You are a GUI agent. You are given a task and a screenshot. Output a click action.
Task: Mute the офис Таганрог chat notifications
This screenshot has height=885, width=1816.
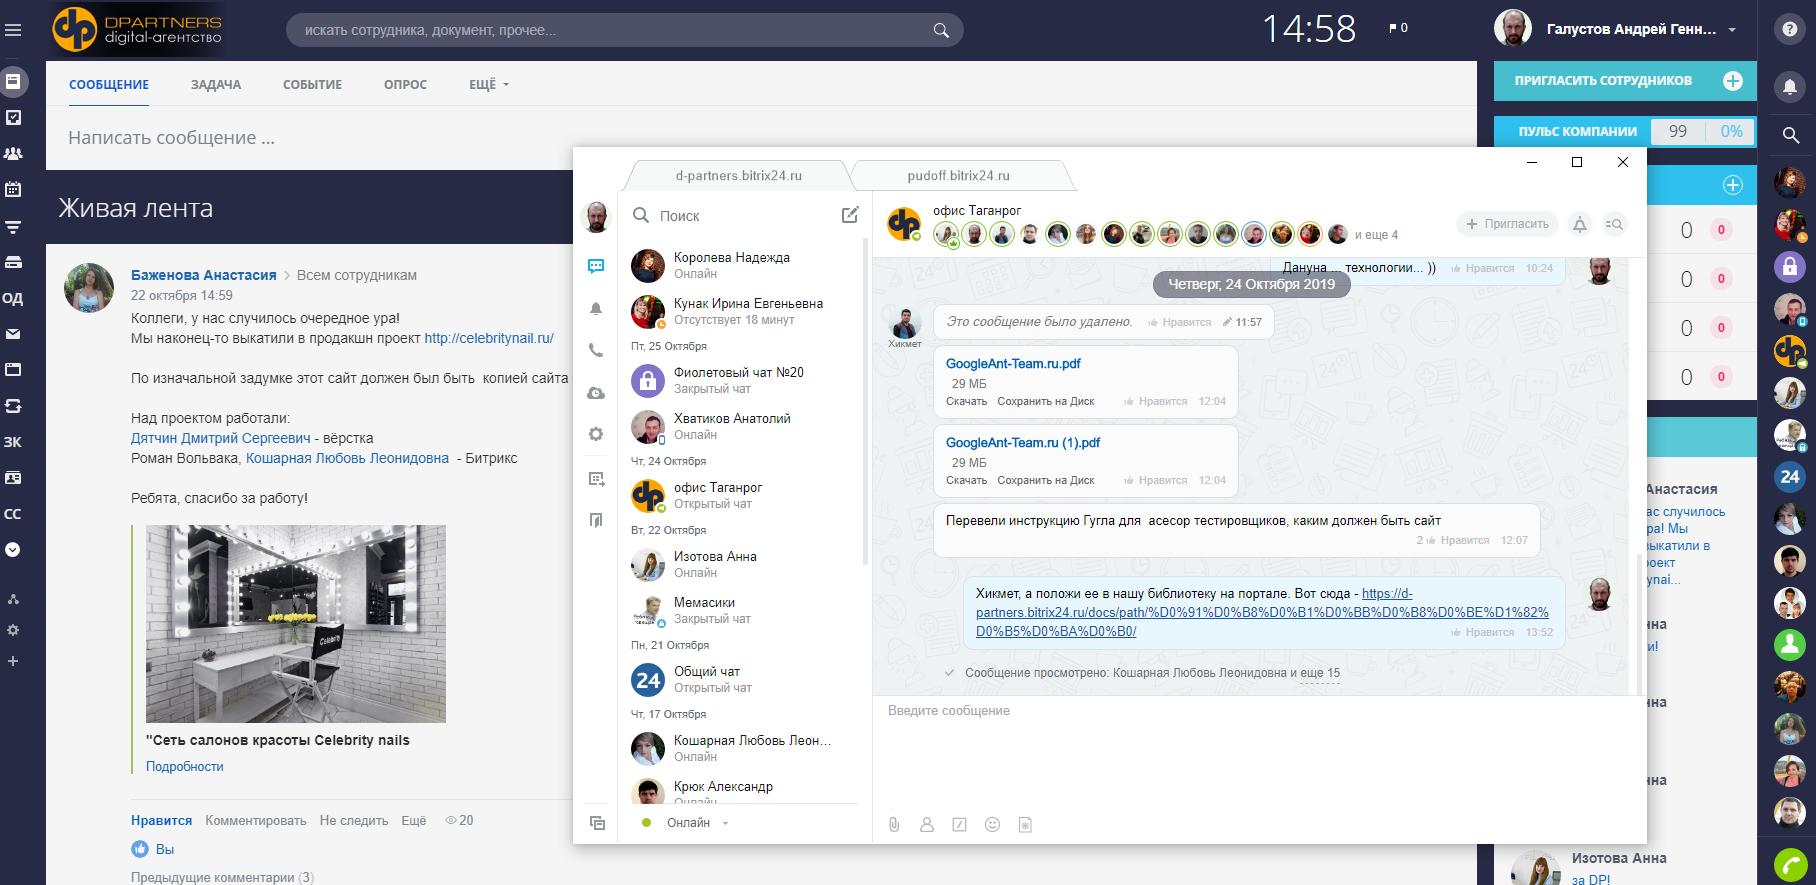[1580, 224]
